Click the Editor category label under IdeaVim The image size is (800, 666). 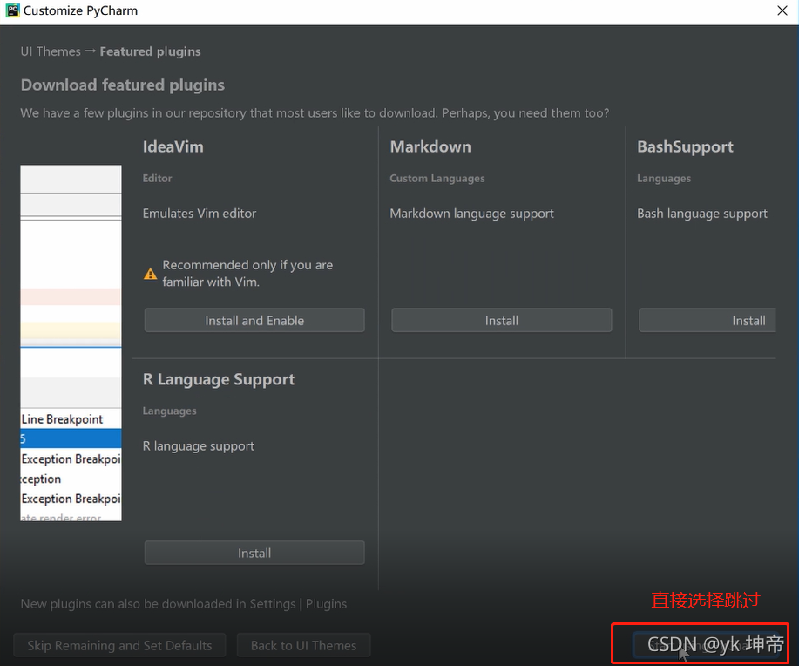(x=158, y=178)
